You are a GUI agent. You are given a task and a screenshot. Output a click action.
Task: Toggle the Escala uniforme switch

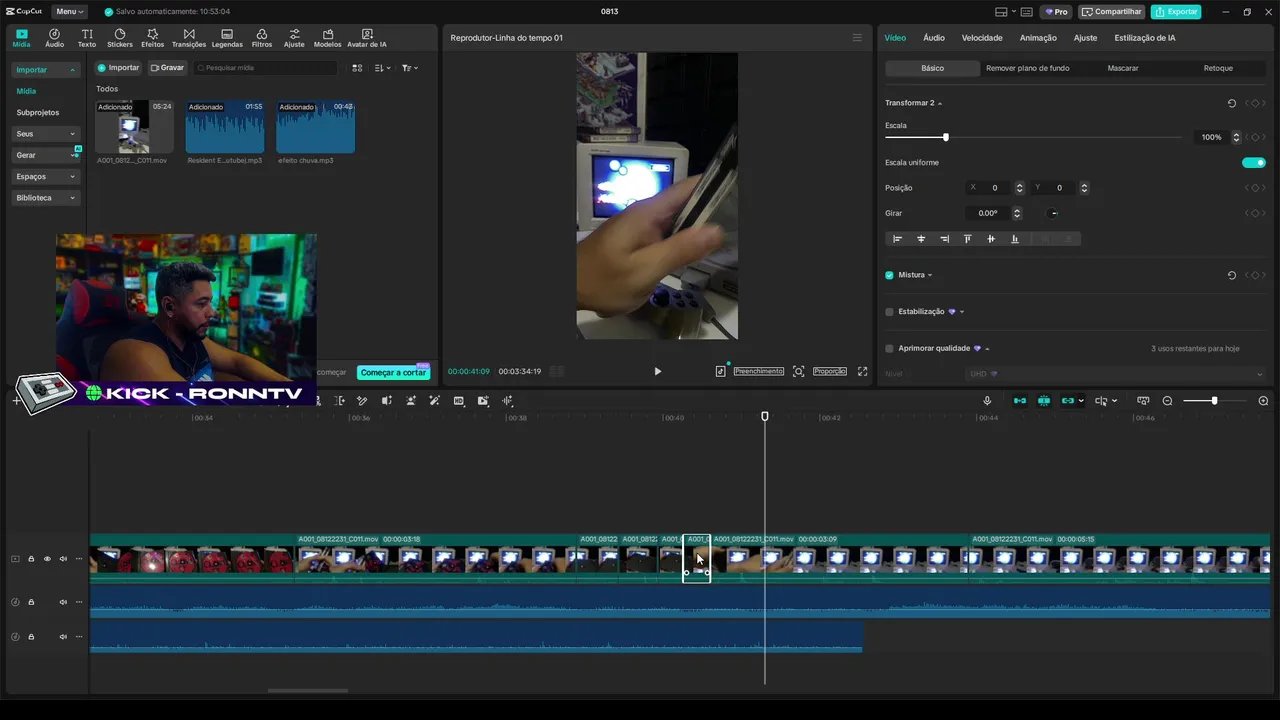tap(1254, 163)
